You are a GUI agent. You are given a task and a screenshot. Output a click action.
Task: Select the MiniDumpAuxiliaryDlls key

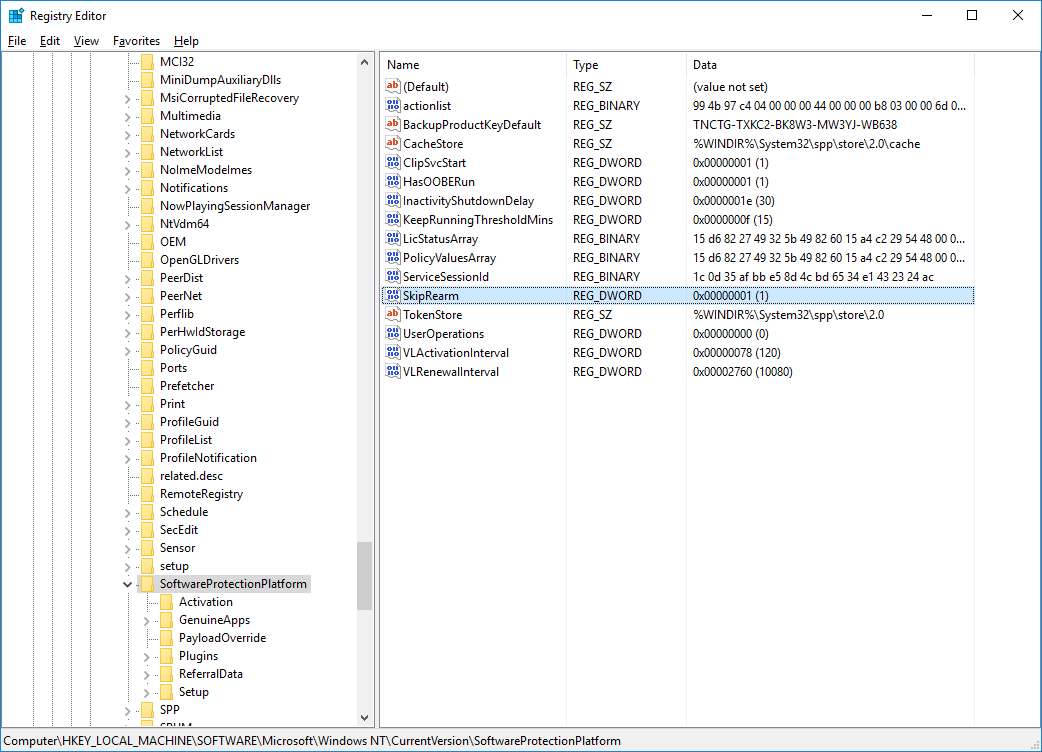pos(220,80)
